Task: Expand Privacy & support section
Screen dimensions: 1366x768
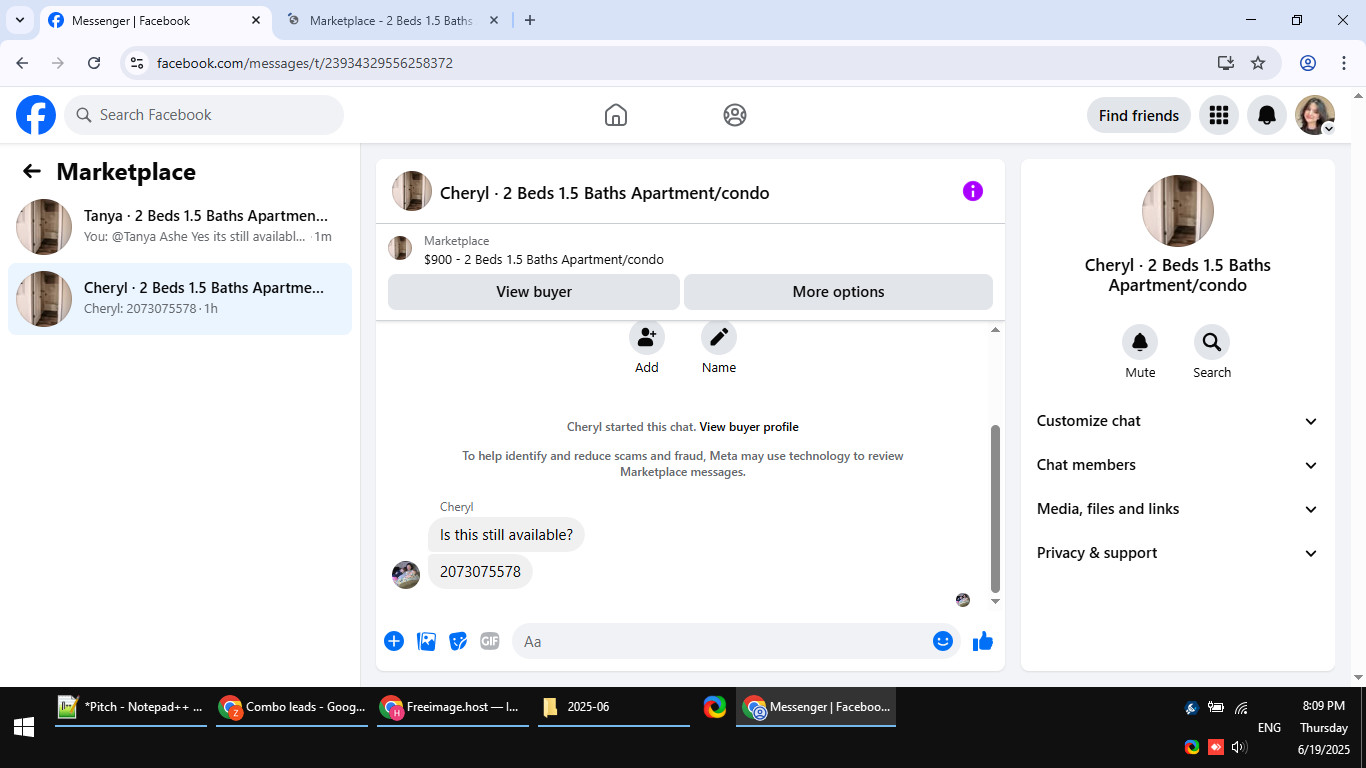Action: pos(1178,553)
